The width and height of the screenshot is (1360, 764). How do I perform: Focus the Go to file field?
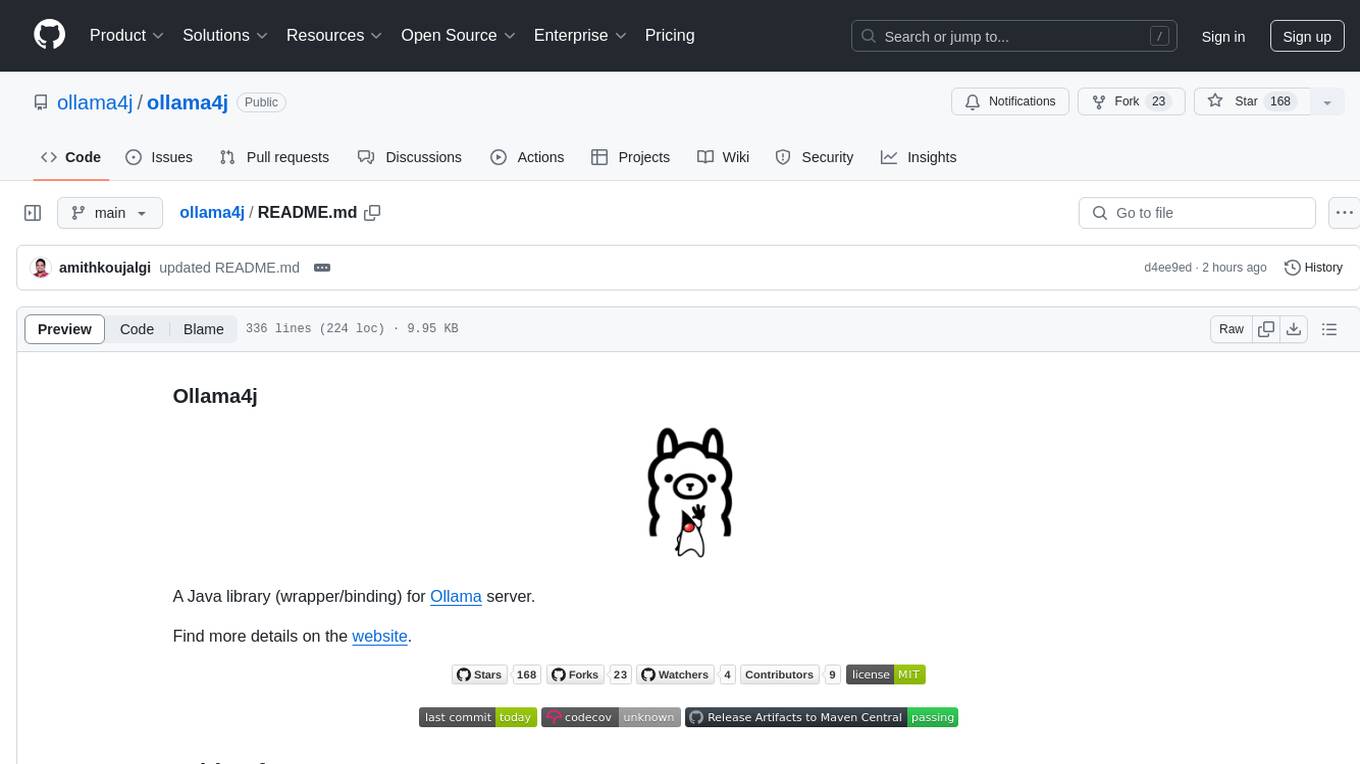coord(1197,213)
